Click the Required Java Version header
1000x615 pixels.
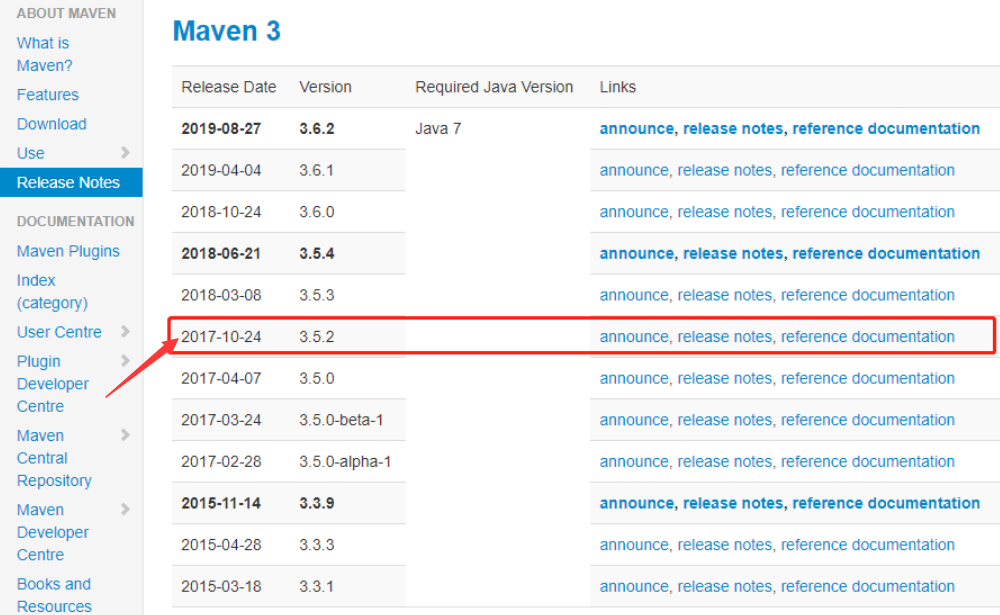(x=494, y=87)
